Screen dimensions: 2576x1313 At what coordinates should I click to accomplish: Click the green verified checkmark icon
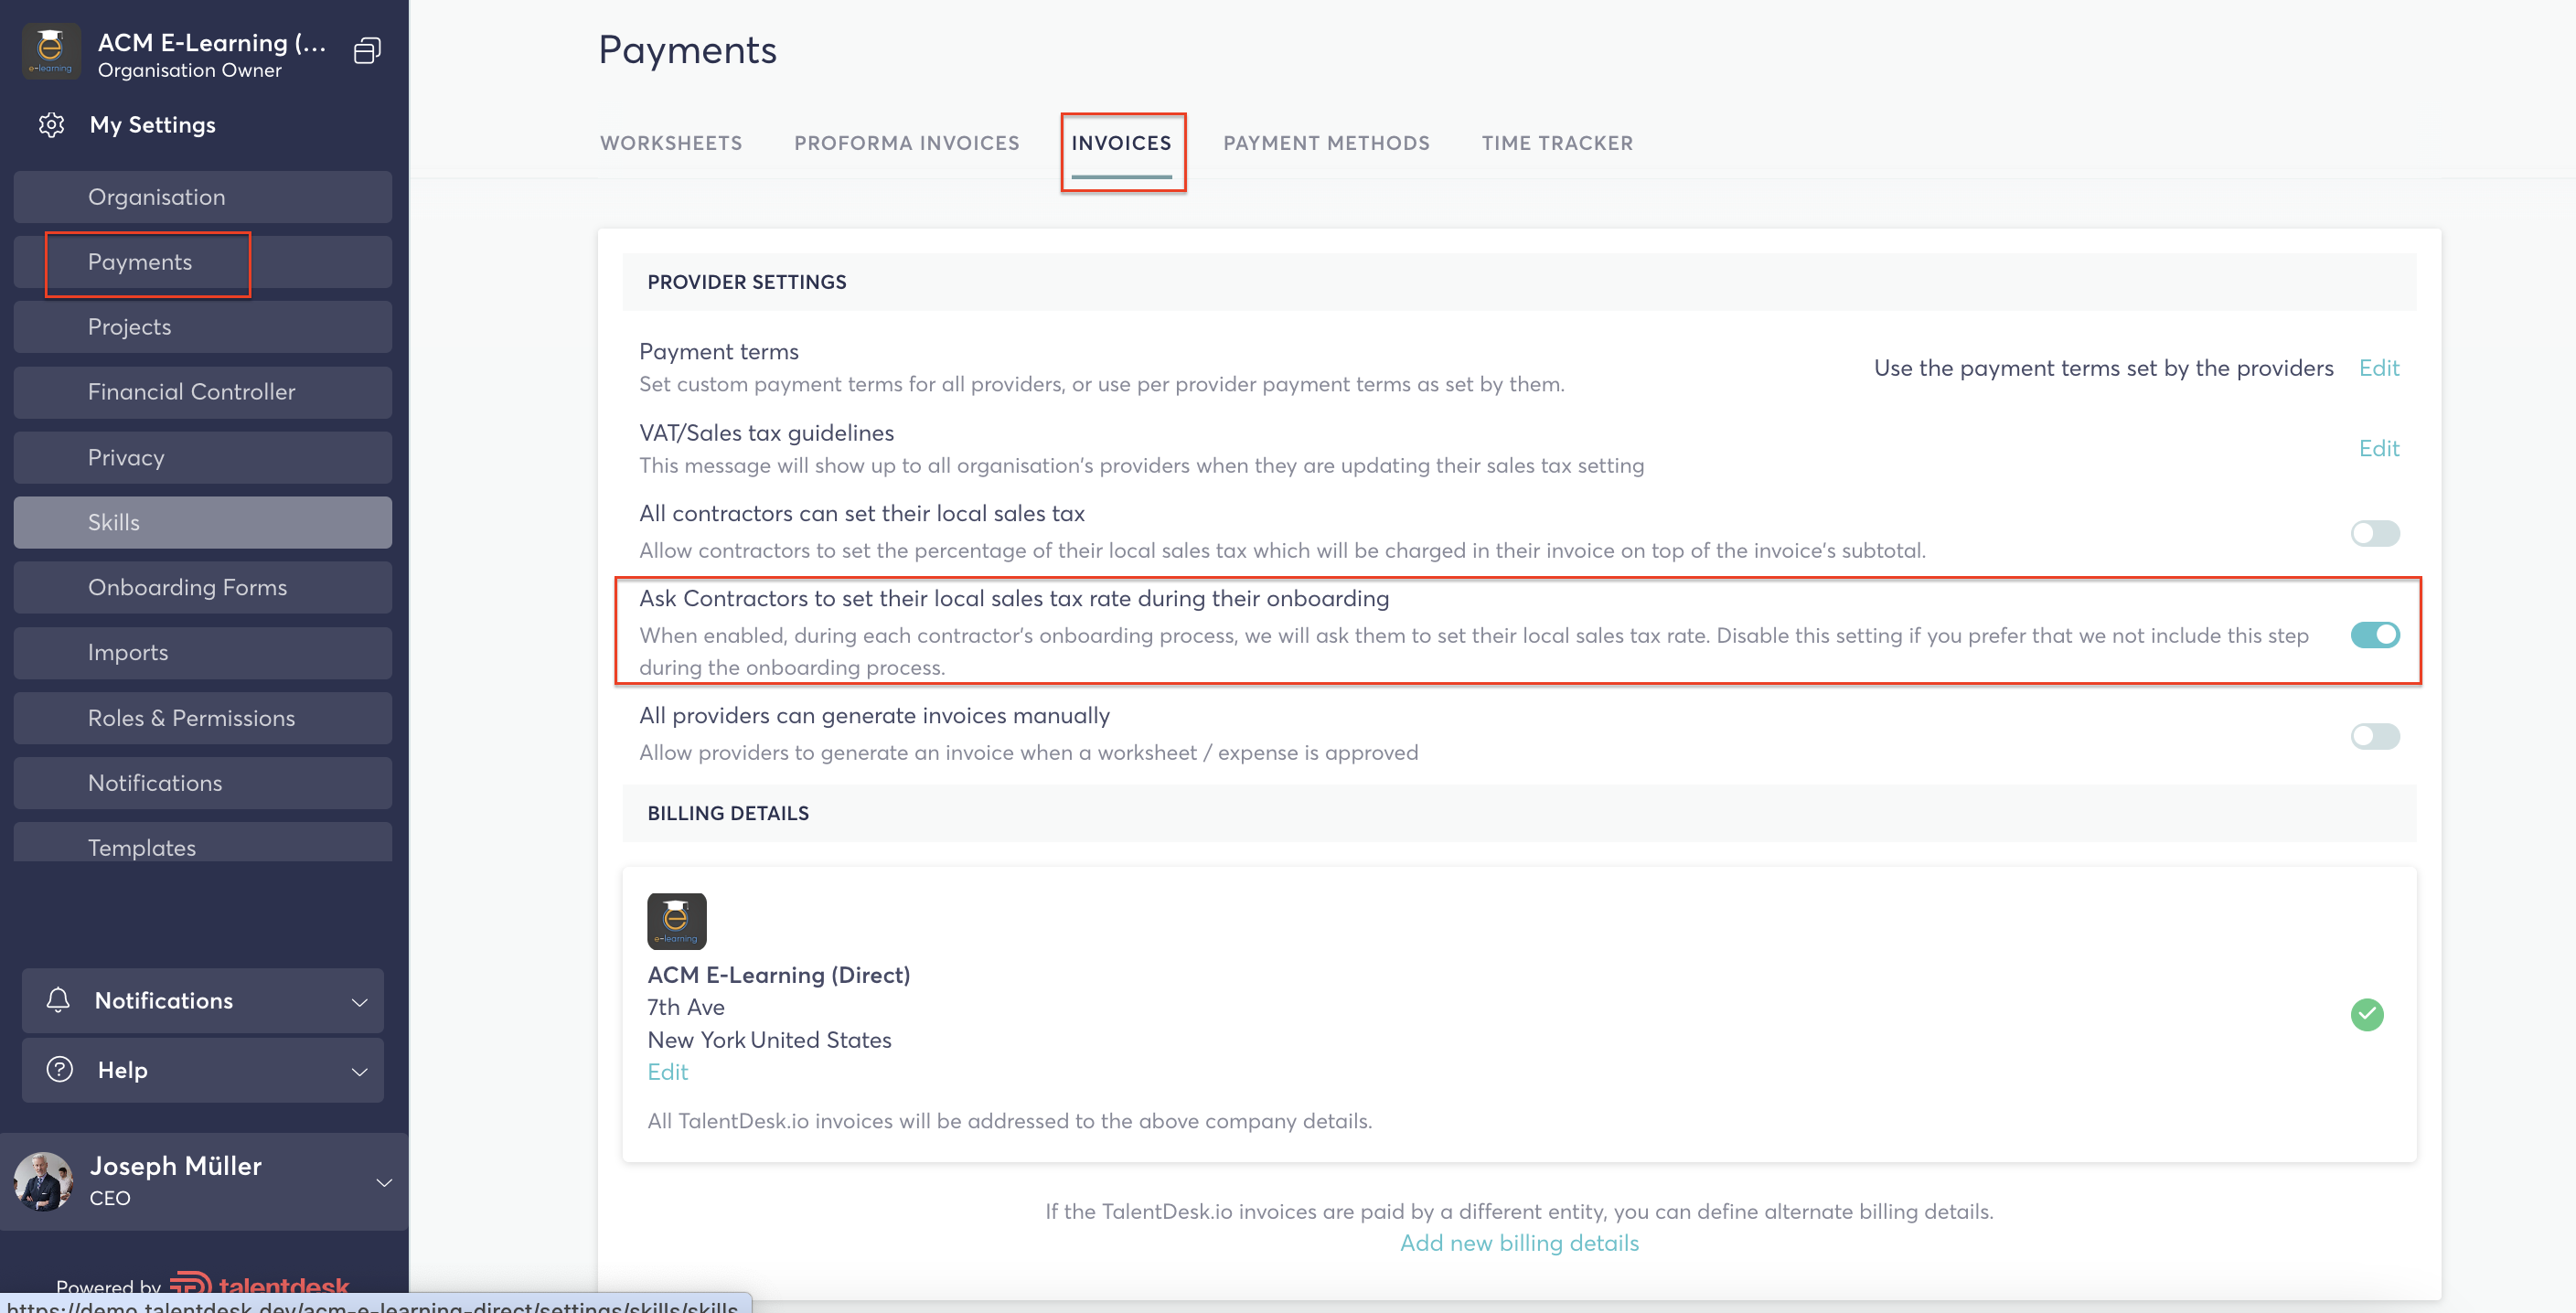point(2366,1014)
